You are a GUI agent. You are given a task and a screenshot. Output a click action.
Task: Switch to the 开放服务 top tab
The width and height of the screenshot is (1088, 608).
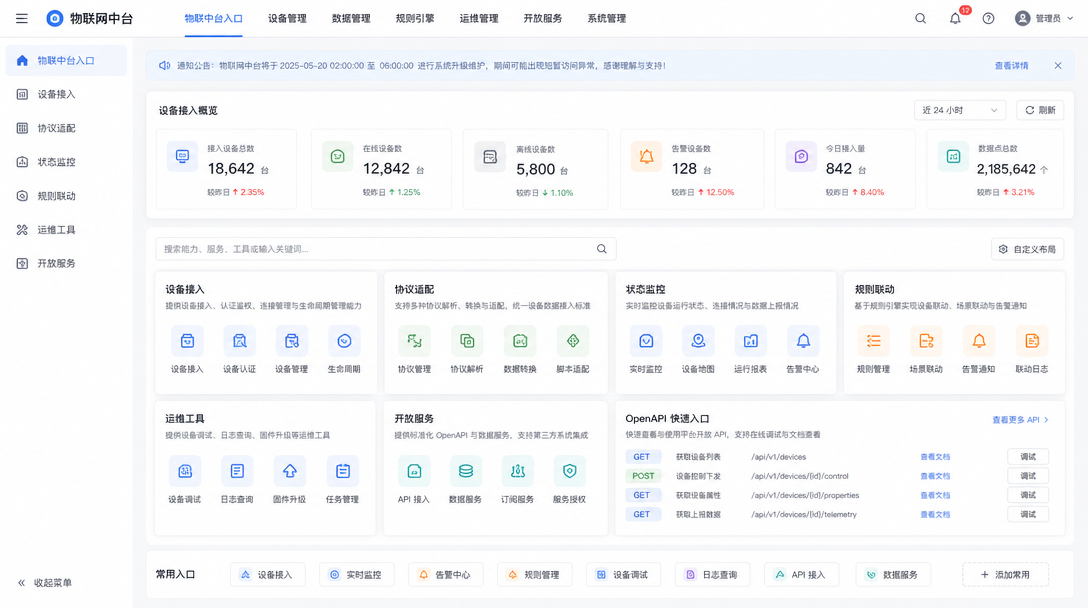tap(543, 19)
